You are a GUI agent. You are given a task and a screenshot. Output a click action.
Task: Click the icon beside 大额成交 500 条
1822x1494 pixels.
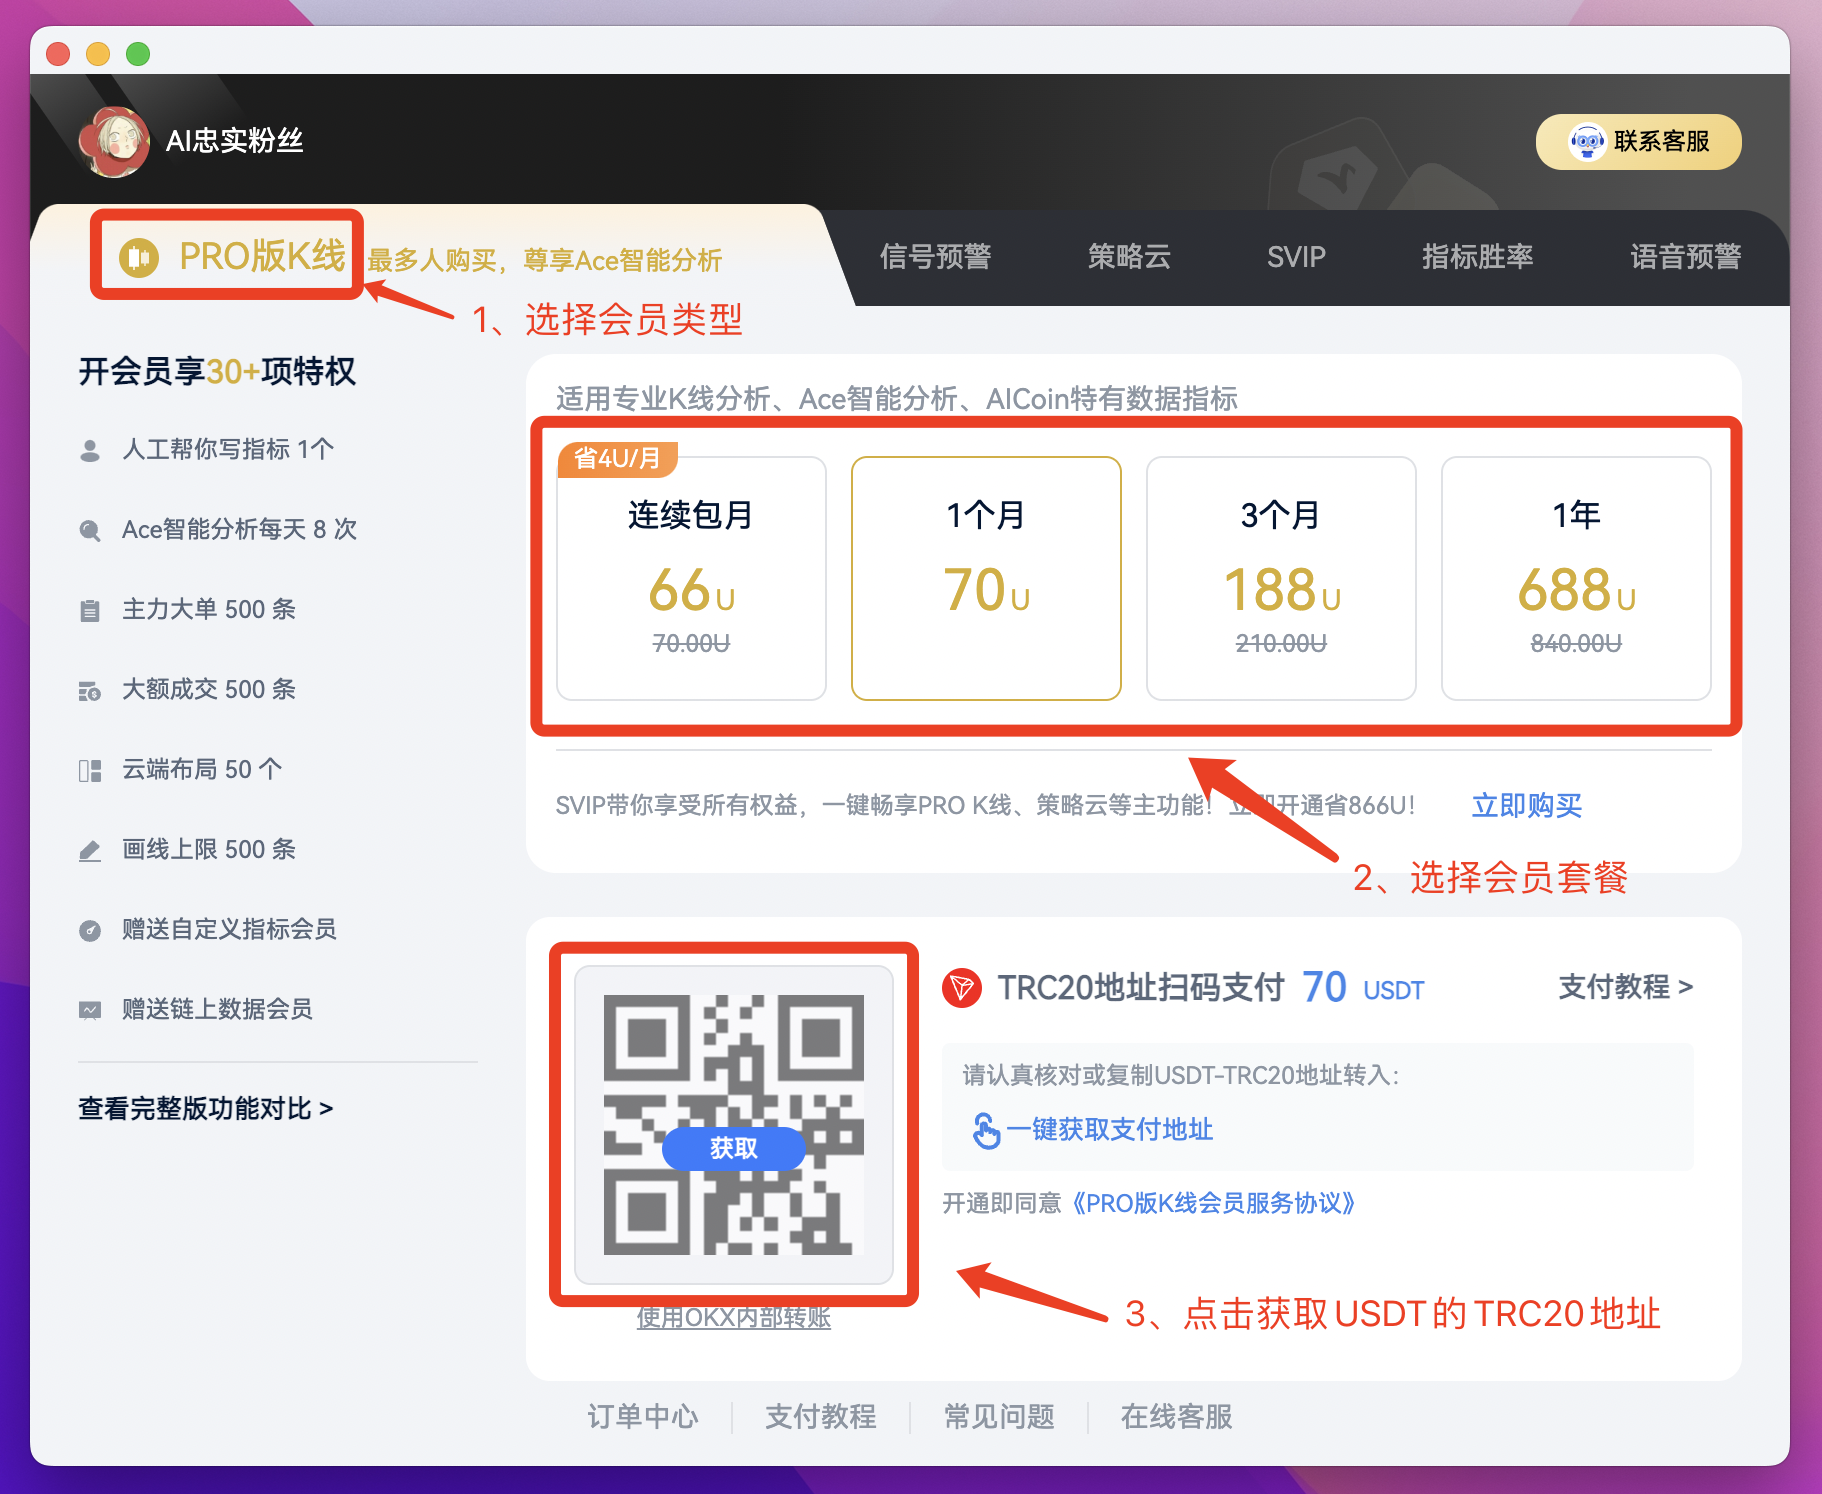tap(90, 690)
